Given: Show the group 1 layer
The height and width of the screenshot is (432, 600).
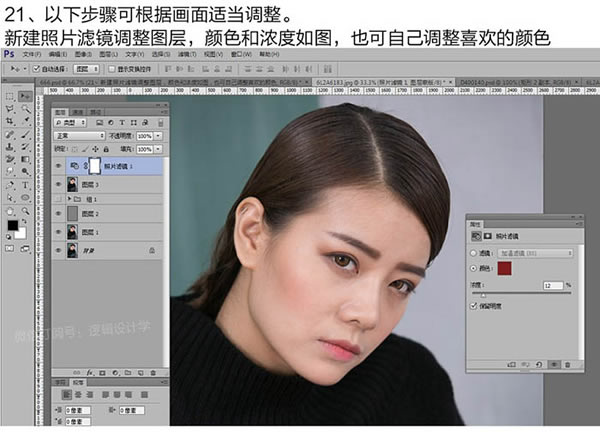Looking at the screenshot, I should 58,199.
